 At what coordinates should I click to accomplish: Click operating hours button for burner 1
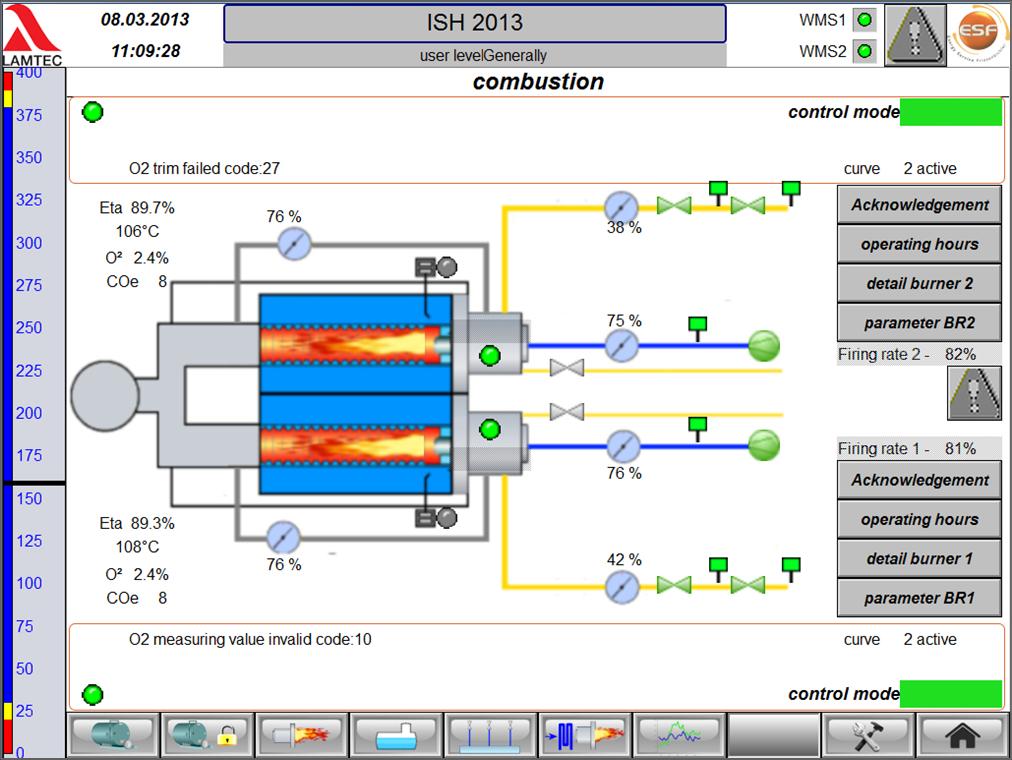[918, 520]
